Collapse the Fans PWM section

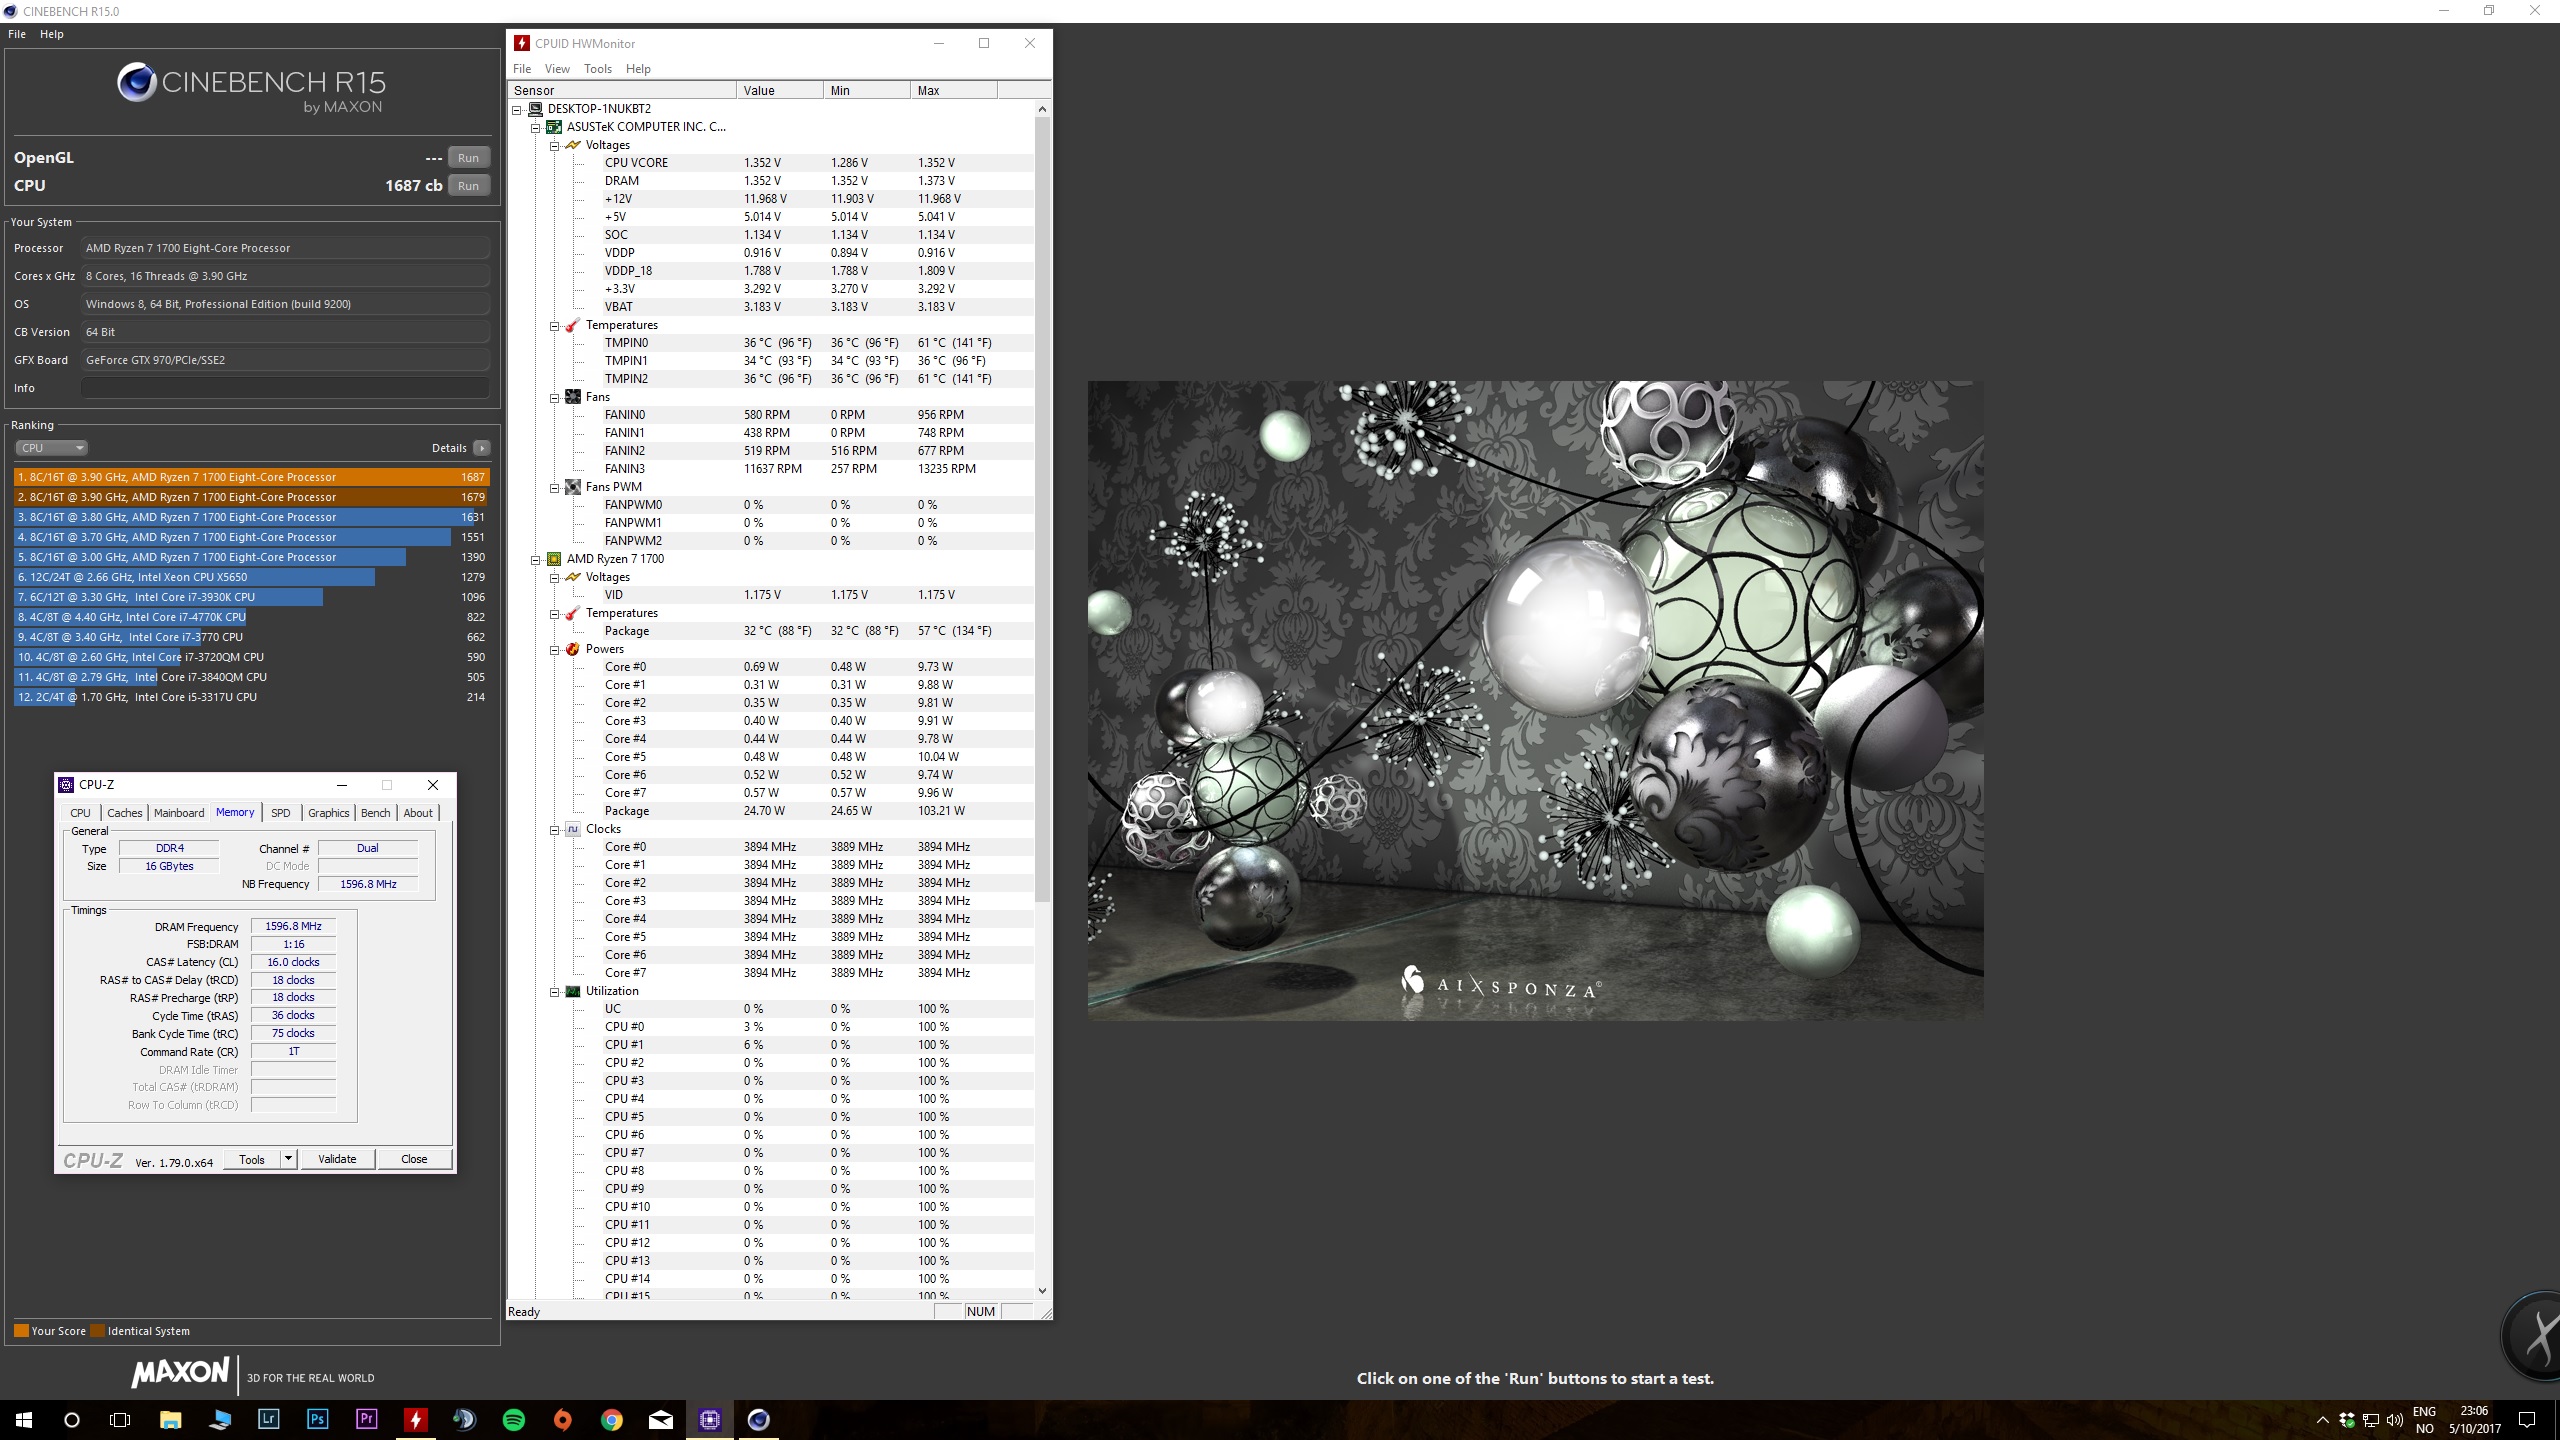coord(555,488)
